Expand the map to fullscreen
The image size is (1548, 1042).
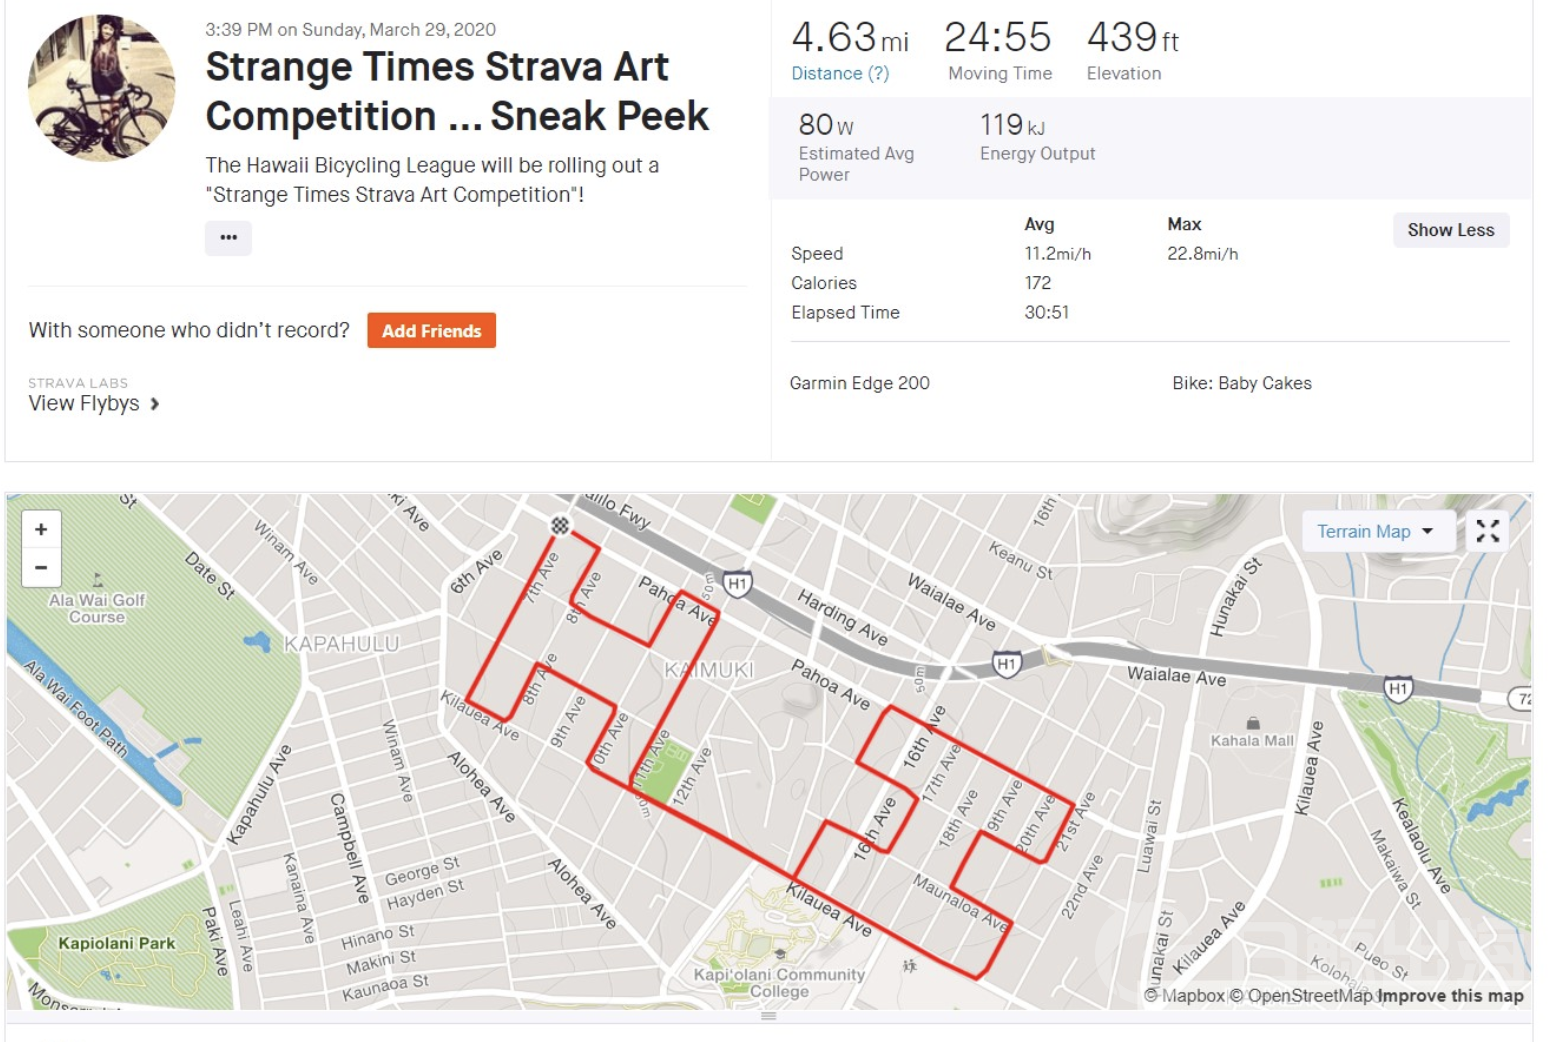coord(1487,531)
